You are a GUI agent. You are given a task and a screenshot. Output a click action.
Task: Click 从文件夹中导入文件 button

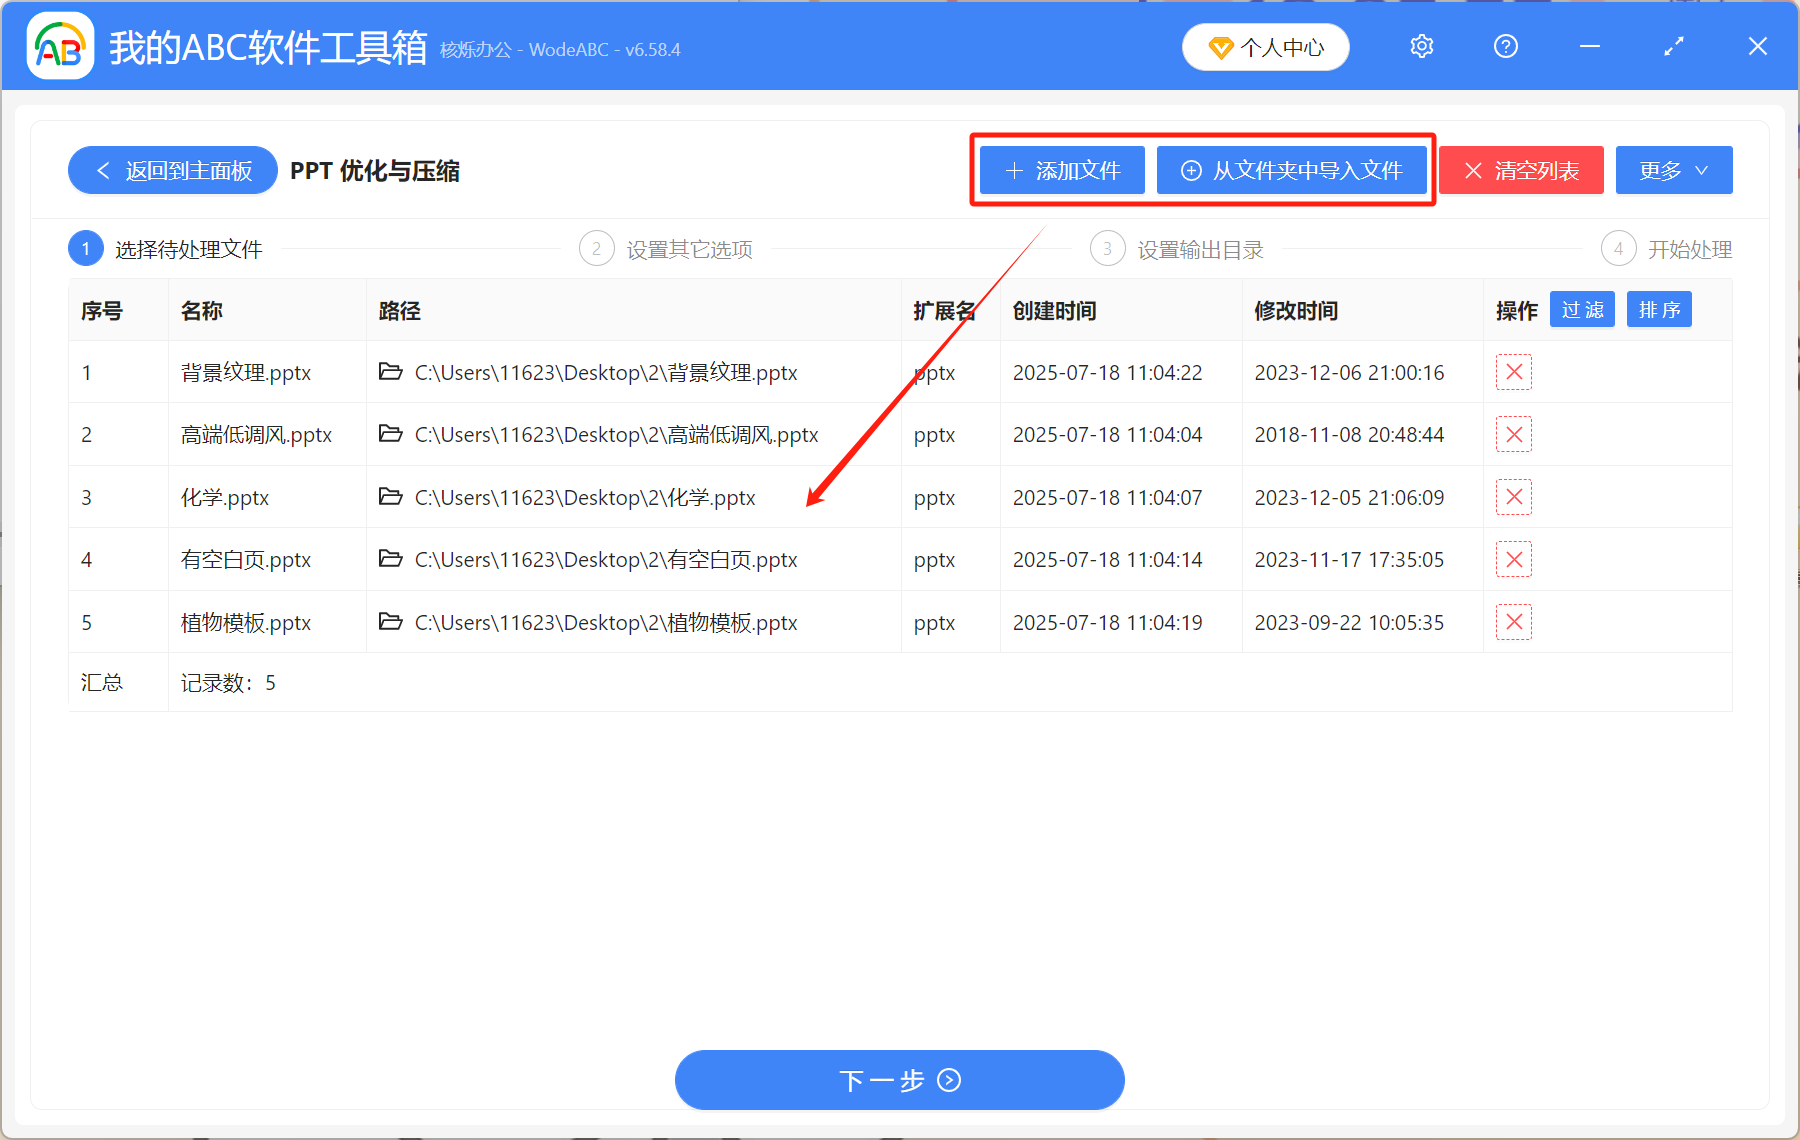(x=1292, y=170)
